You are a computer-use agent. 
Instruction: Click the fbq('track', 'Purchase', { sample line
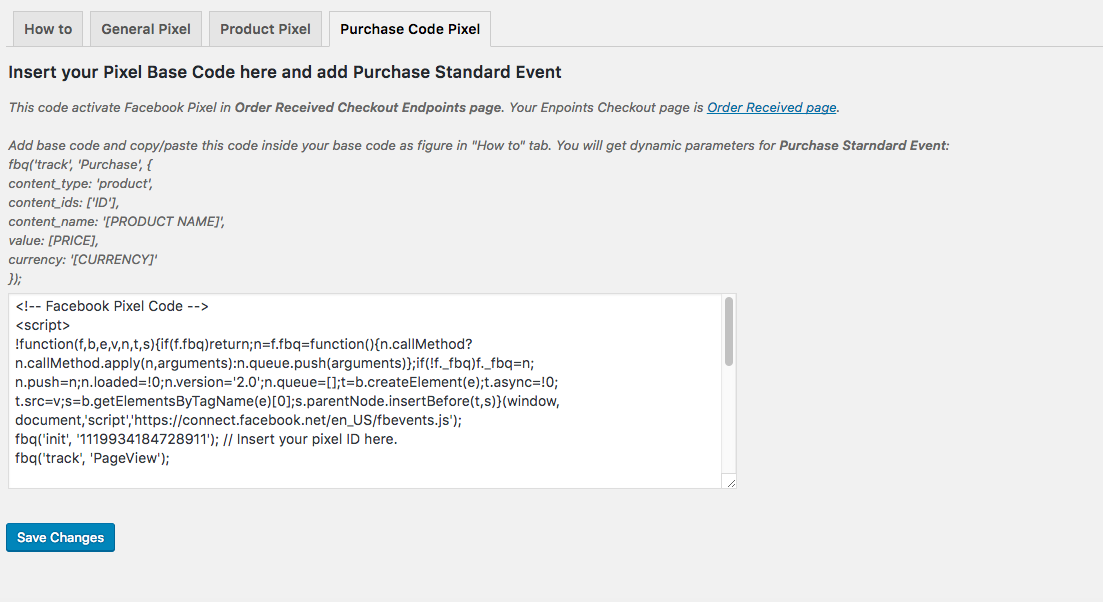(x=80, y=165)
